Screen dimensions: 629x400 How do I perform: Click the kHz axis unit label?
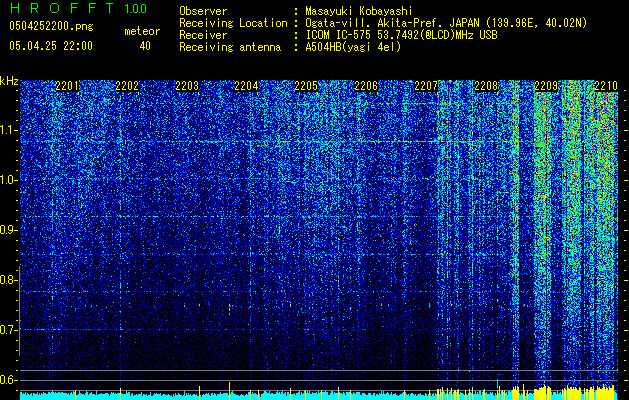point(9,81)
